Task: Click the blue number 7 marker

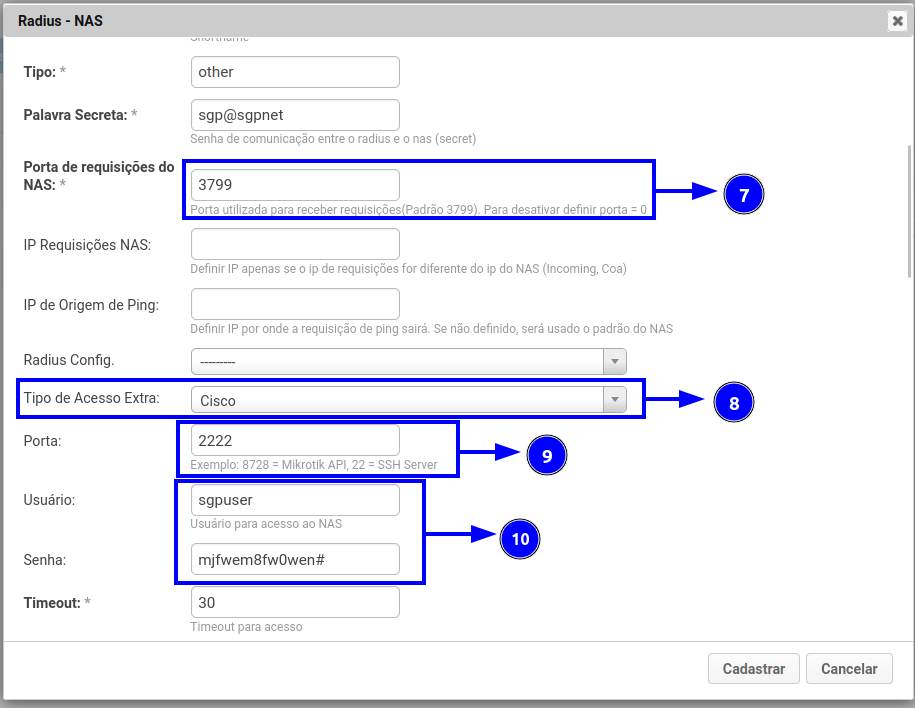Action: (x=743, y=195)
